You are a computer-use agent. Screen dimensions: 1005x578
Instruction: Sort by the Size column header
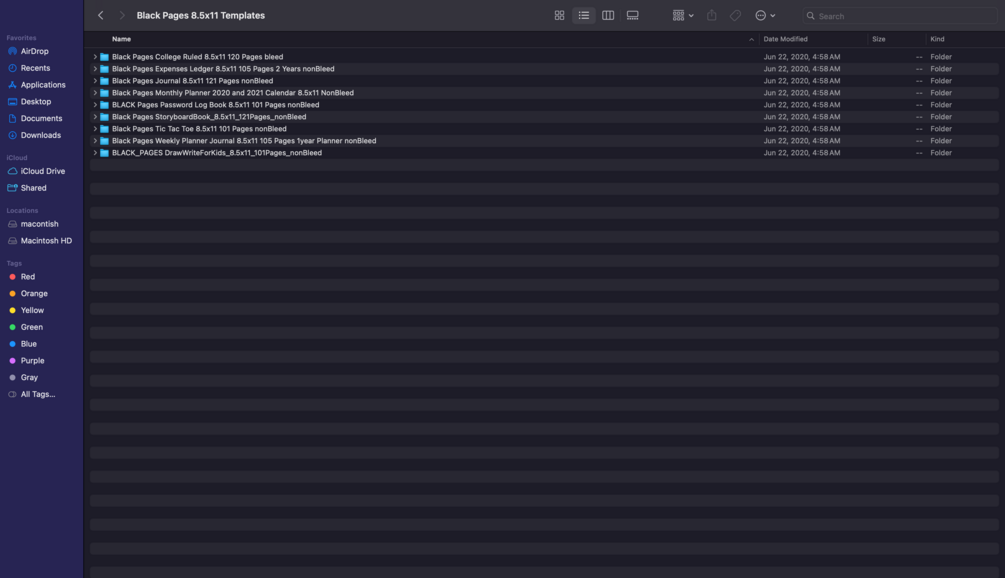[878, 39]
